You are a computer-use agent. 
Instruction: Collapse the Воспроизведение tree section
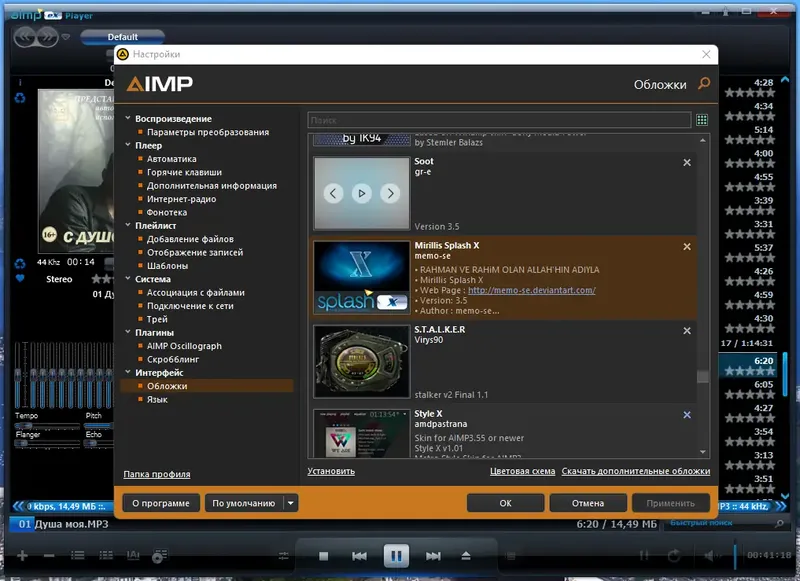point(128,118)
